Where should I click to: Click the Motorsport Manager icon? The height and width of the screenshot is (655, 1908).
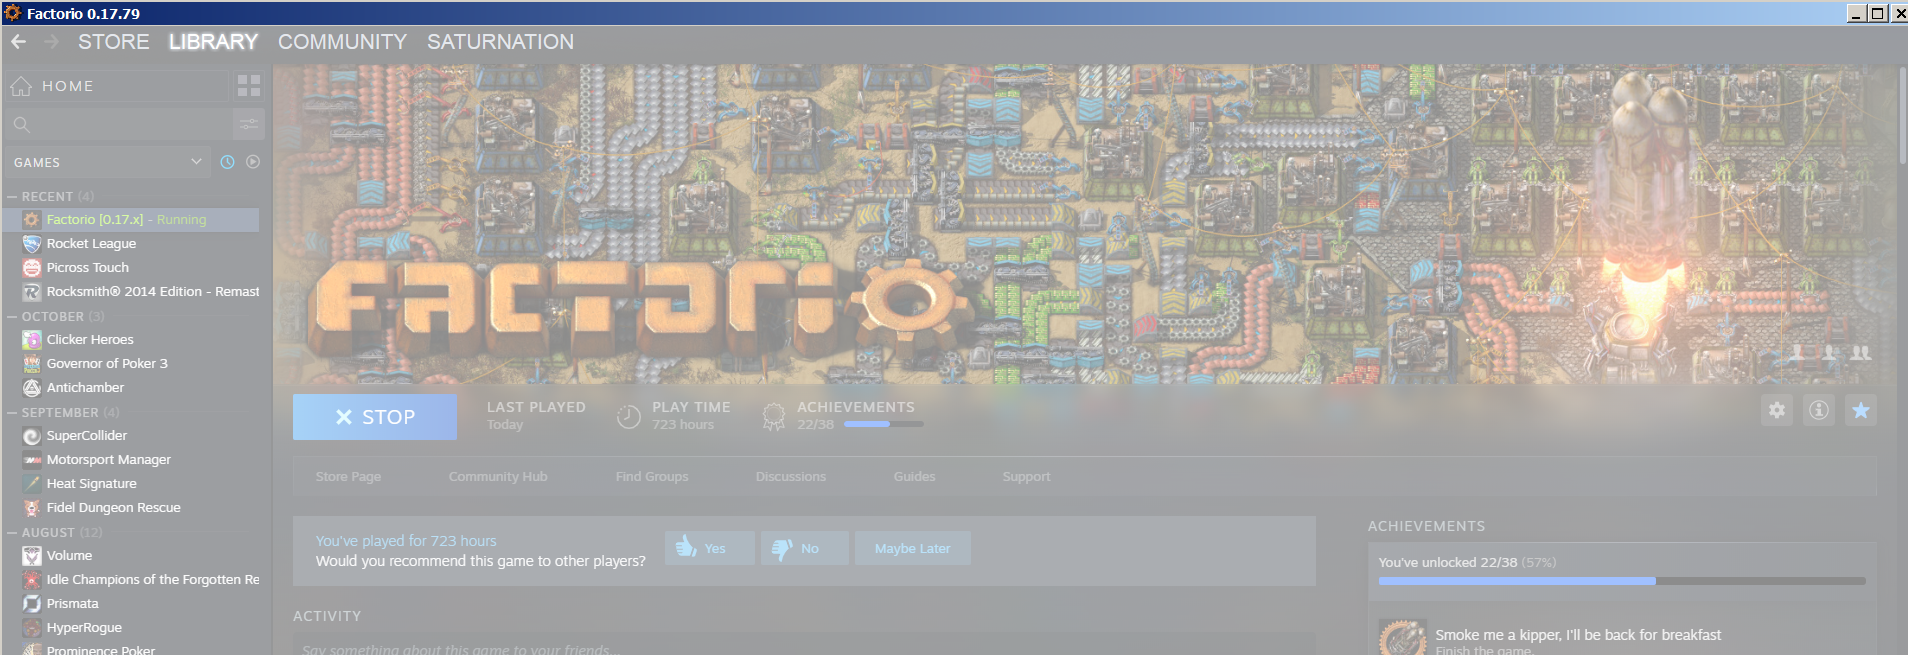click(32, 459)
